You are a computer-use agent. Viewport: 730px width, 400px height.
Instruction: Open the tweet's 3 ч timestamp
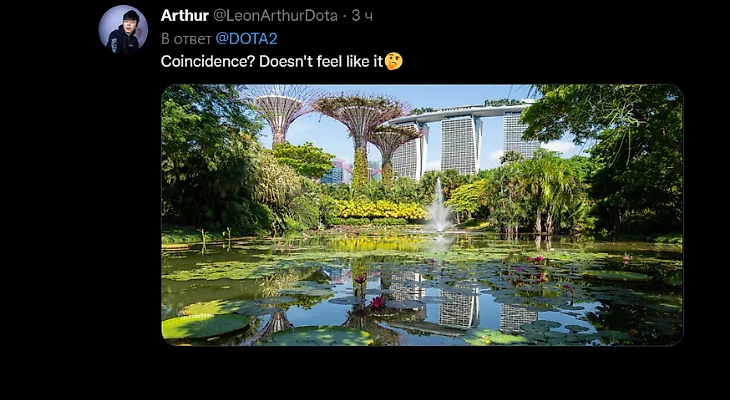[x=362, y=15]
